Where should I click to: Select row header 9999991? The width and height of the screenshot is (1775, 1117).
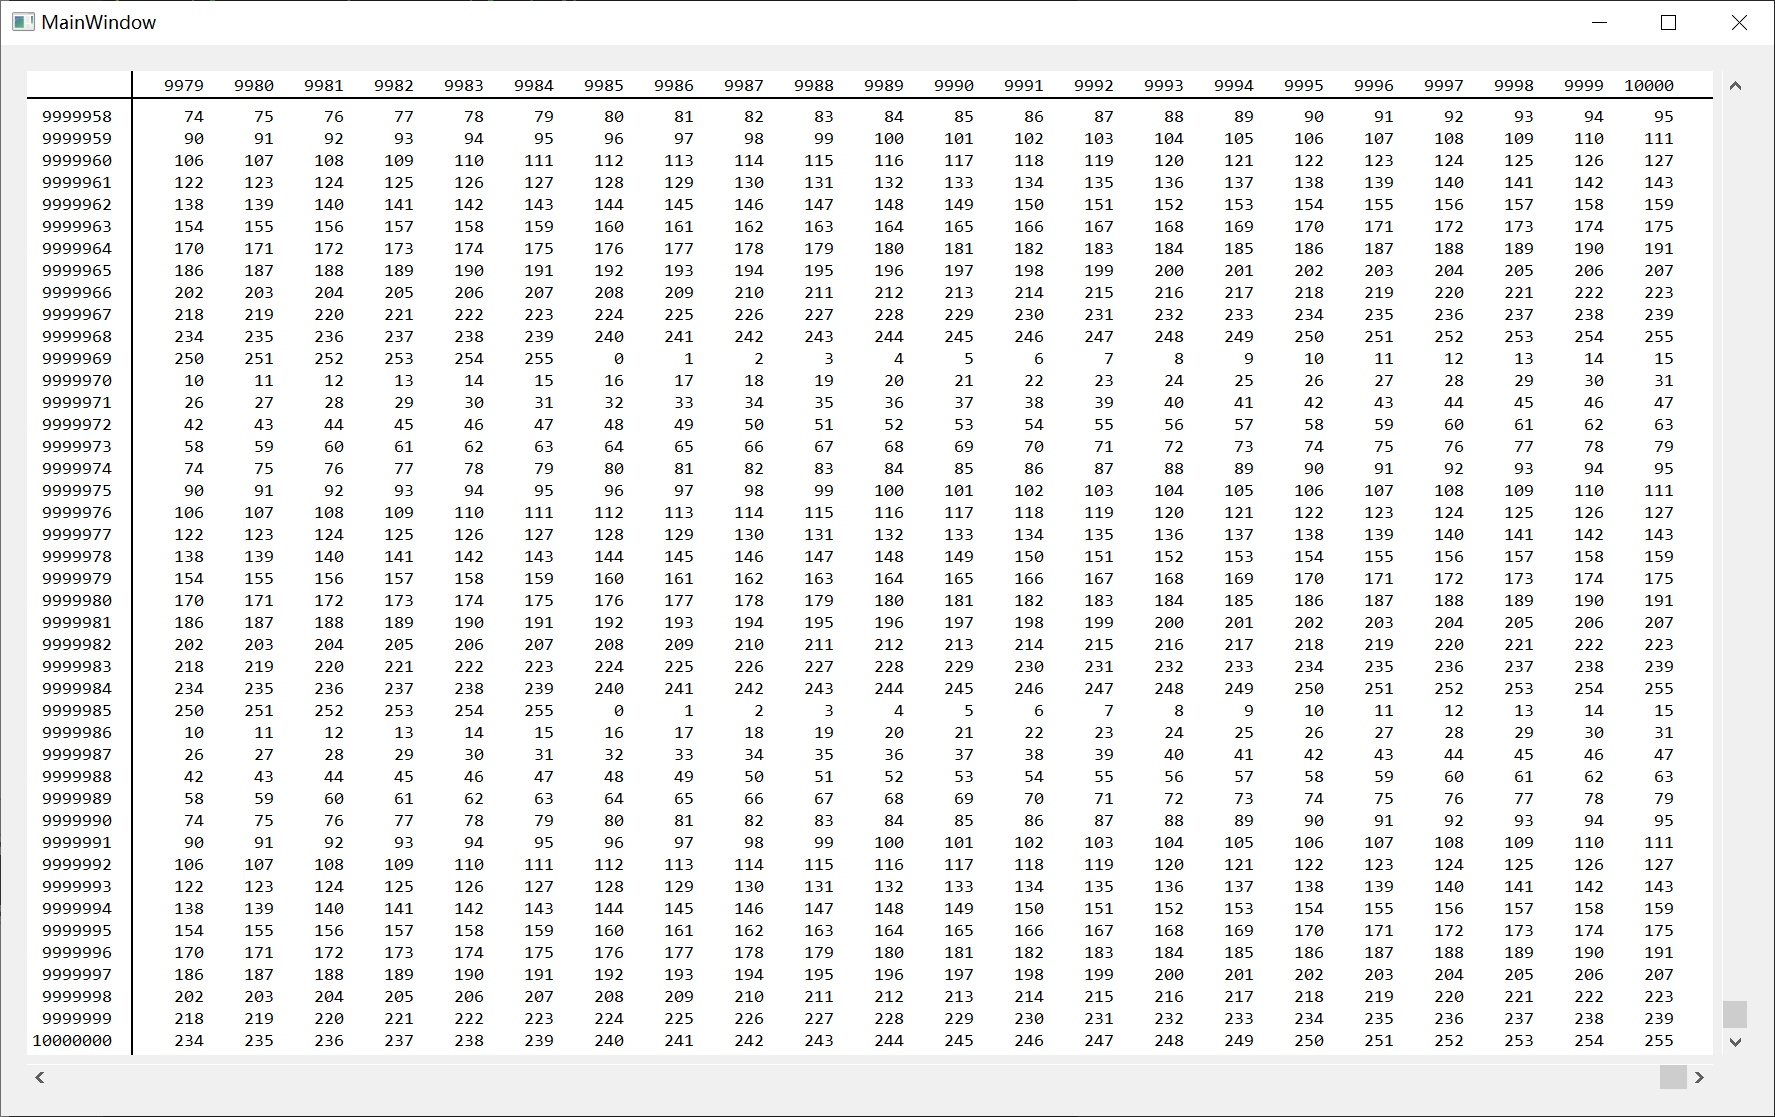(x=77, y=843)
